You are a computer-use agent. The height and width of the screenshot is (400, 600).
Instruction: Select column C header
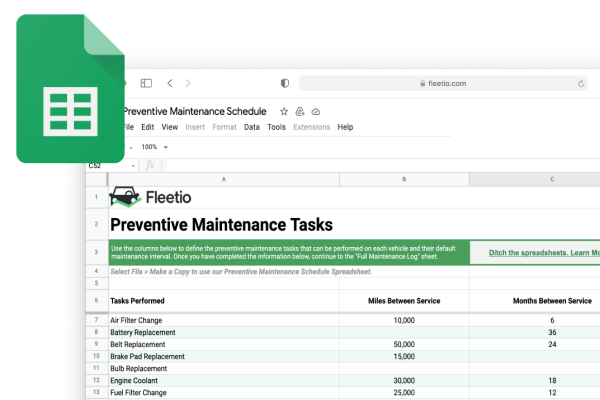(x=535, y=179)
